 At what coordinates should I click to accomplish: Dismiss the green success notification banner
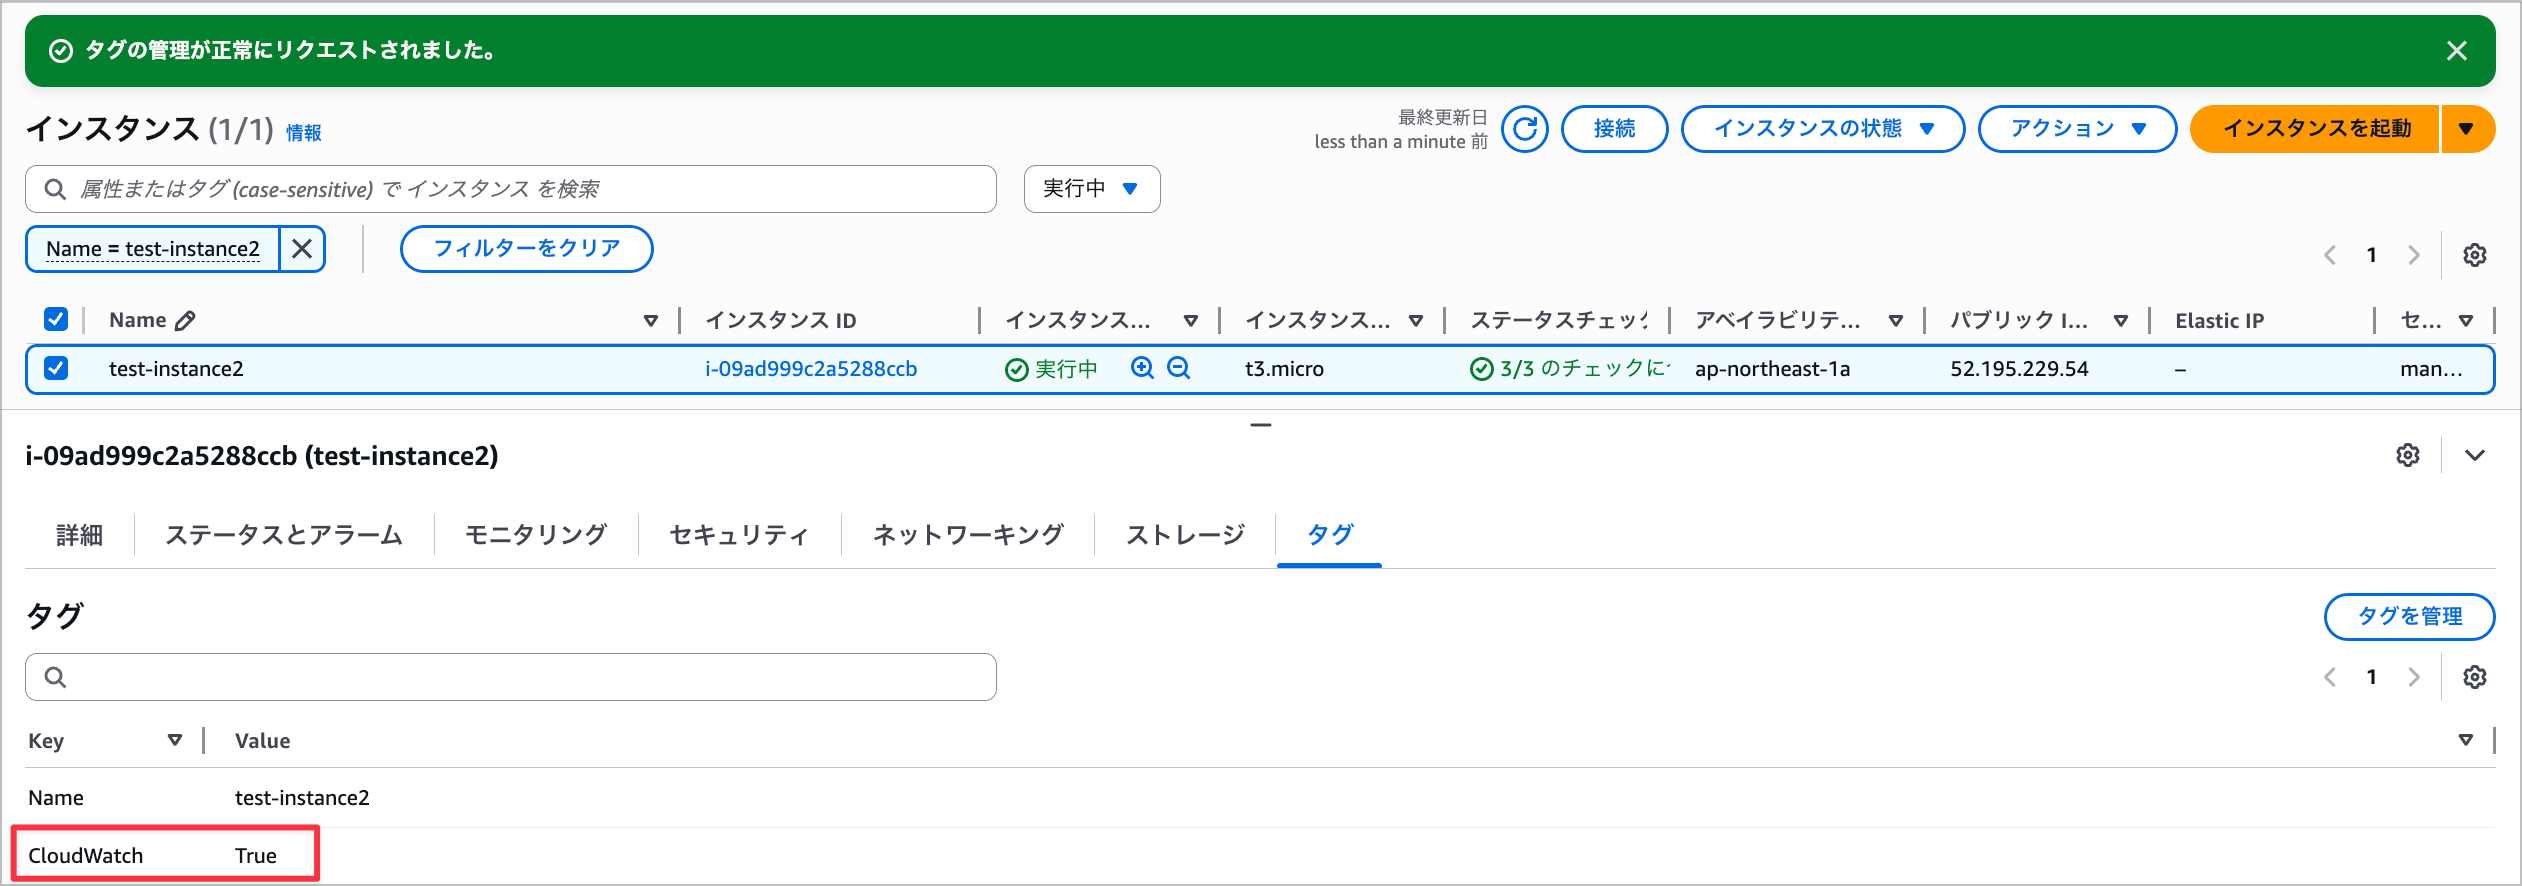pyautogui.click(x=2456, y=51)
